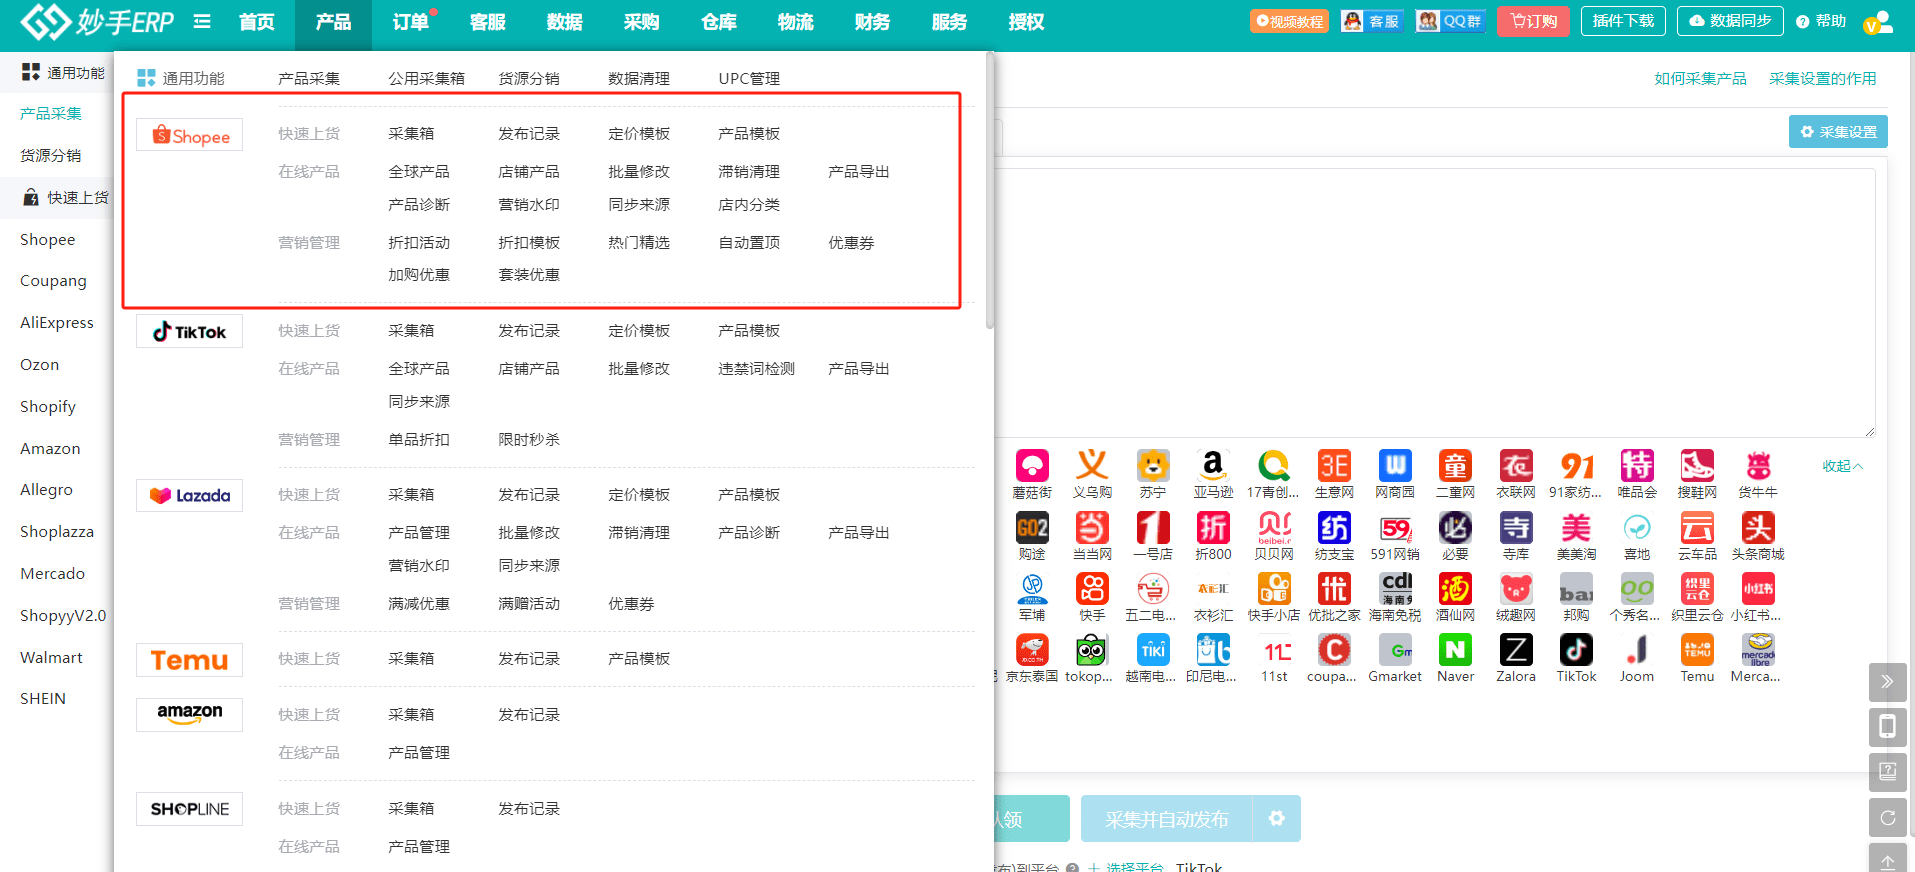Click the mobile phone icon in right sidebar
This screenshot has height=872, width=1915.
pos(1887,727)
